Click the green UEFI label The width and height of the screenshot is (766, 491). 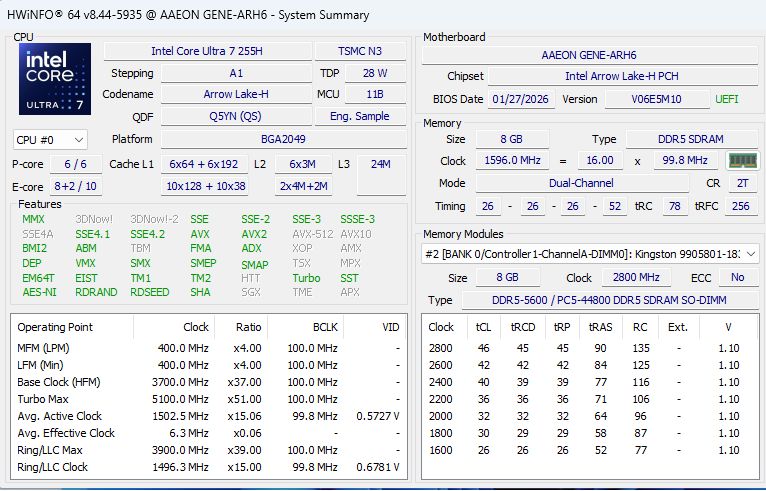[727, 99]
